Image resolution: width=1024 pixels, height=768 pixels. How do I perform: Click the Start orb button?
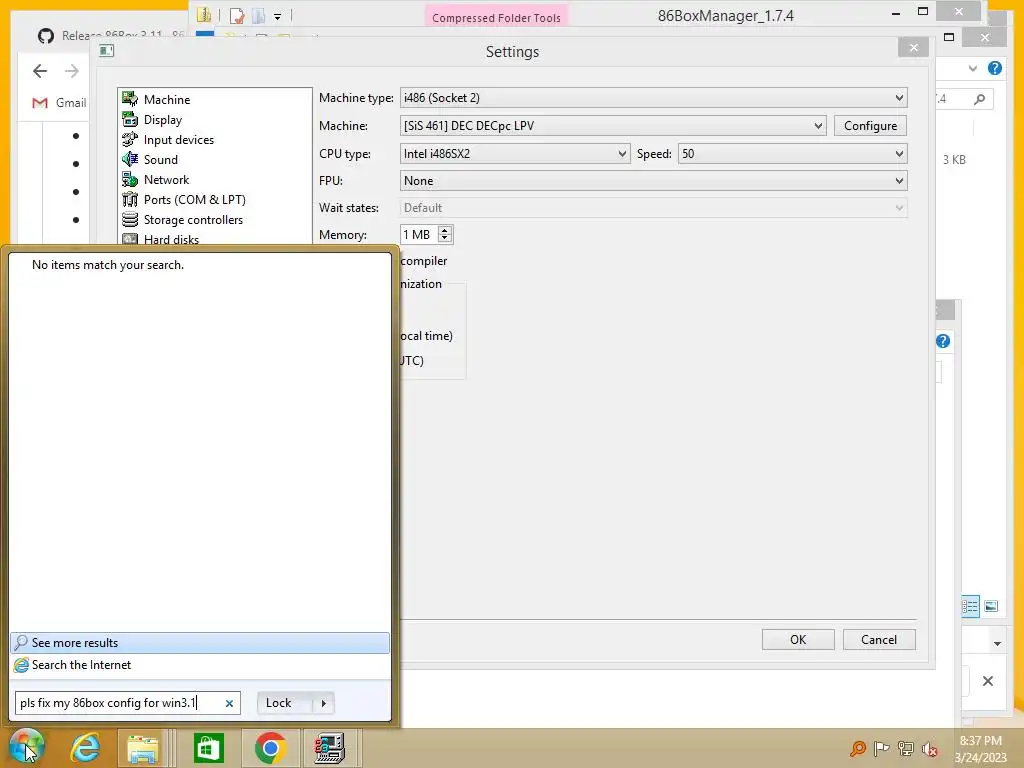(26, 747)
